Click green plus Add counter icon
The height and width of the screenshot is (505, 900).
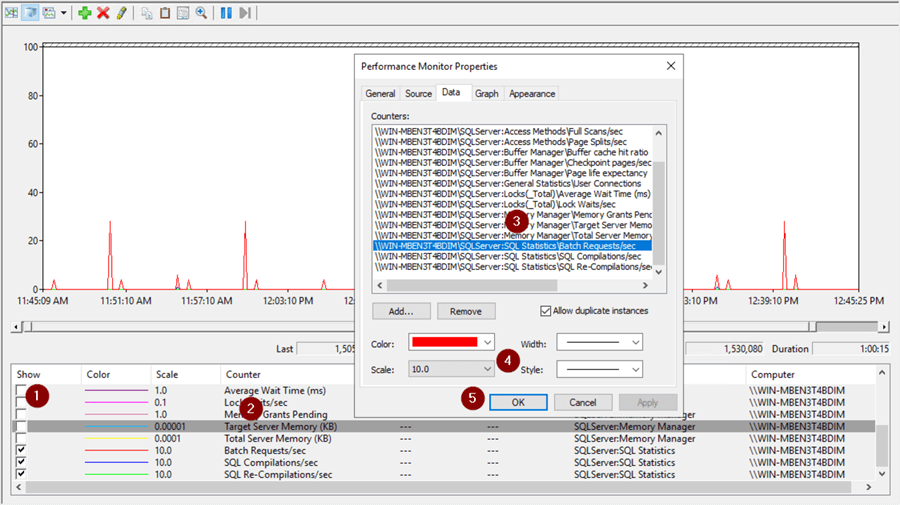point(85,13)
